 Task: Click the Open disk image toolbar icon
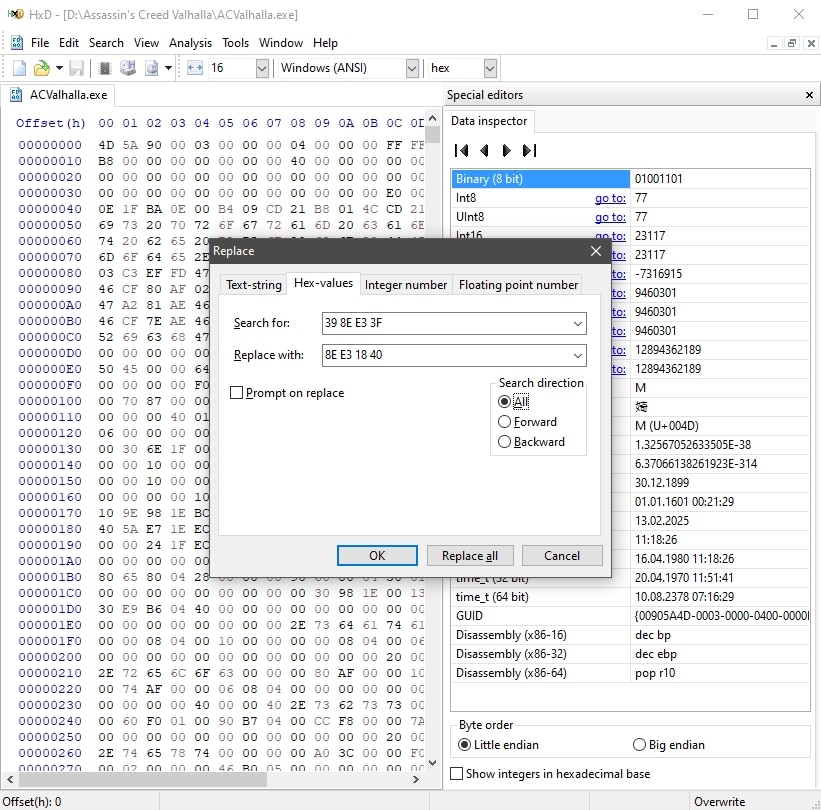(x=151, y=68)
